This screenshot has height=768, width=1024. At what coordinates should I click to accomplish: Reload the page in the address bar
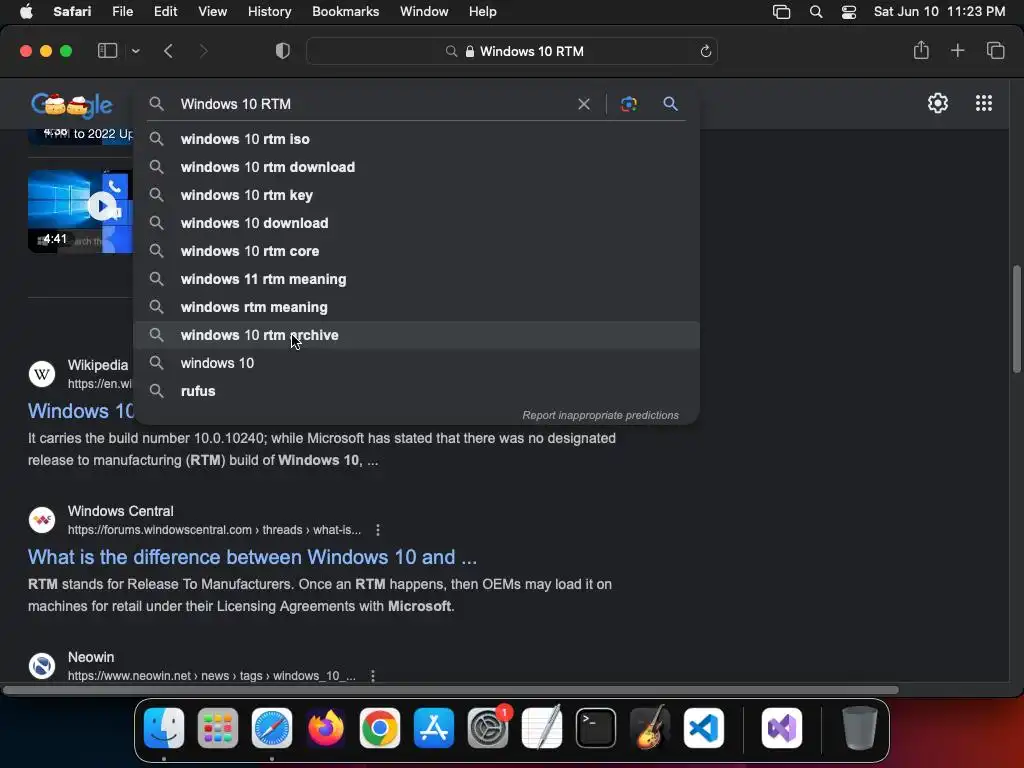705,51
